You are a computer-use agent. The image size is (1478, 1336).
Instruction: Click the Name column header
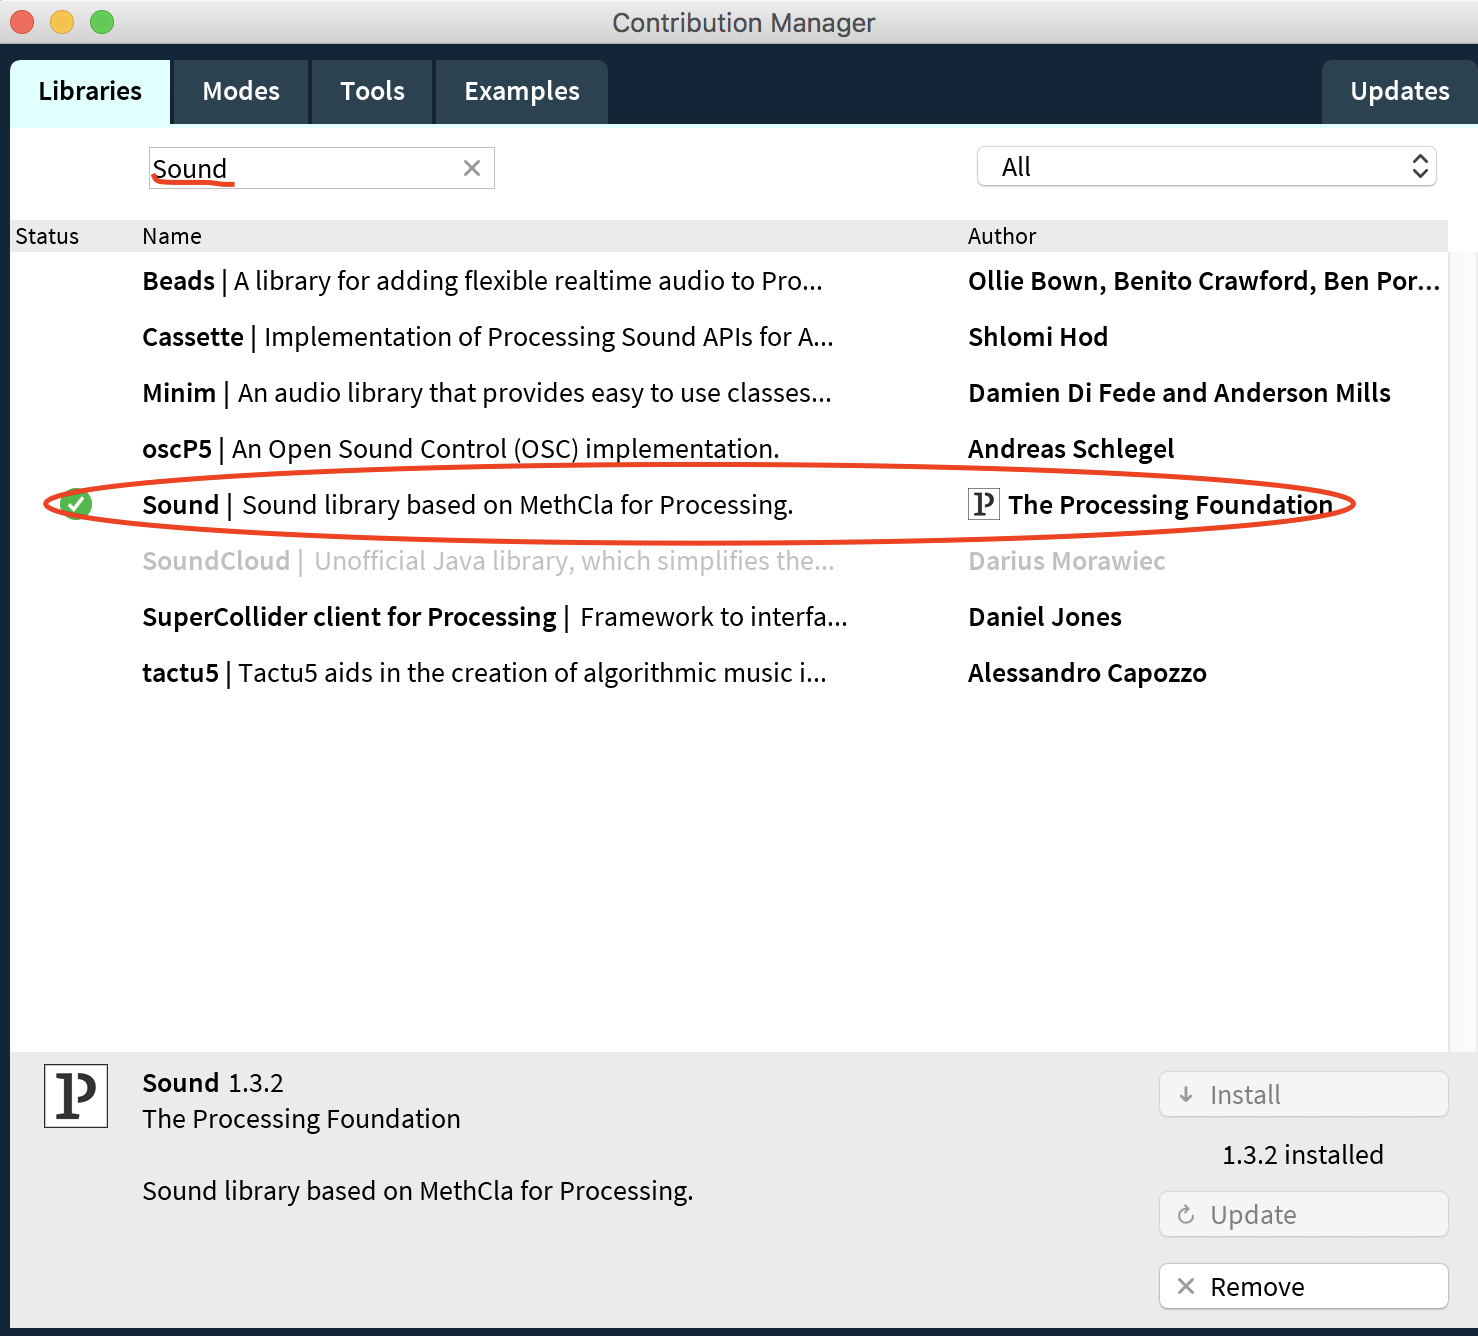pos(172,236)
